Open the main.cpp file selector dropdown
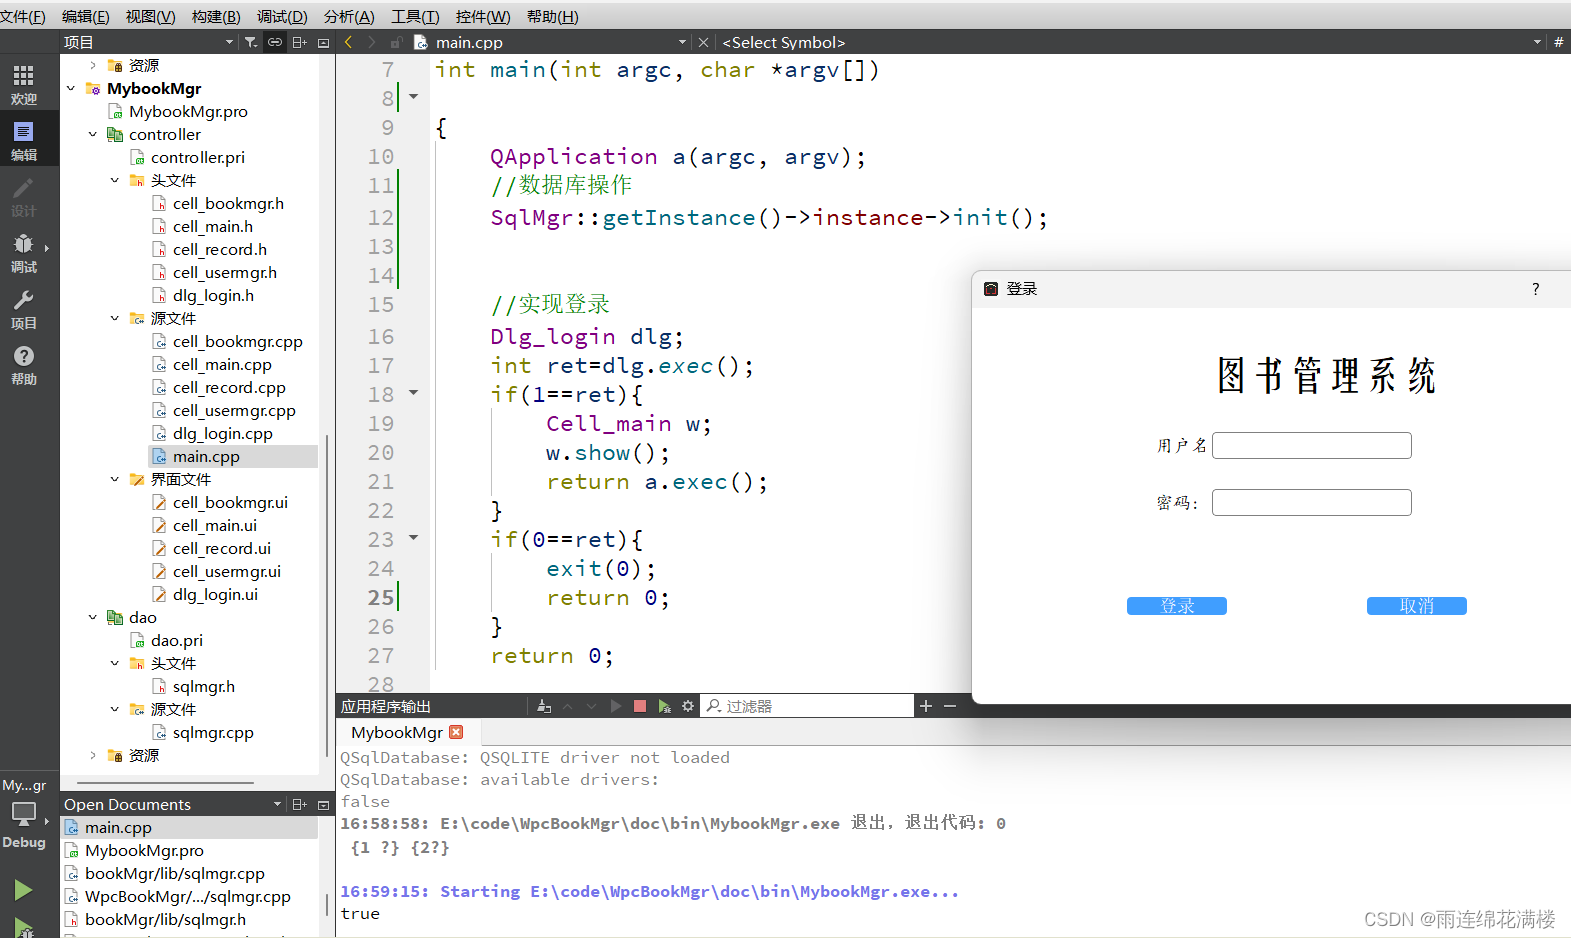Screen dimensions: 1571x938 click(x=682, y=42)
